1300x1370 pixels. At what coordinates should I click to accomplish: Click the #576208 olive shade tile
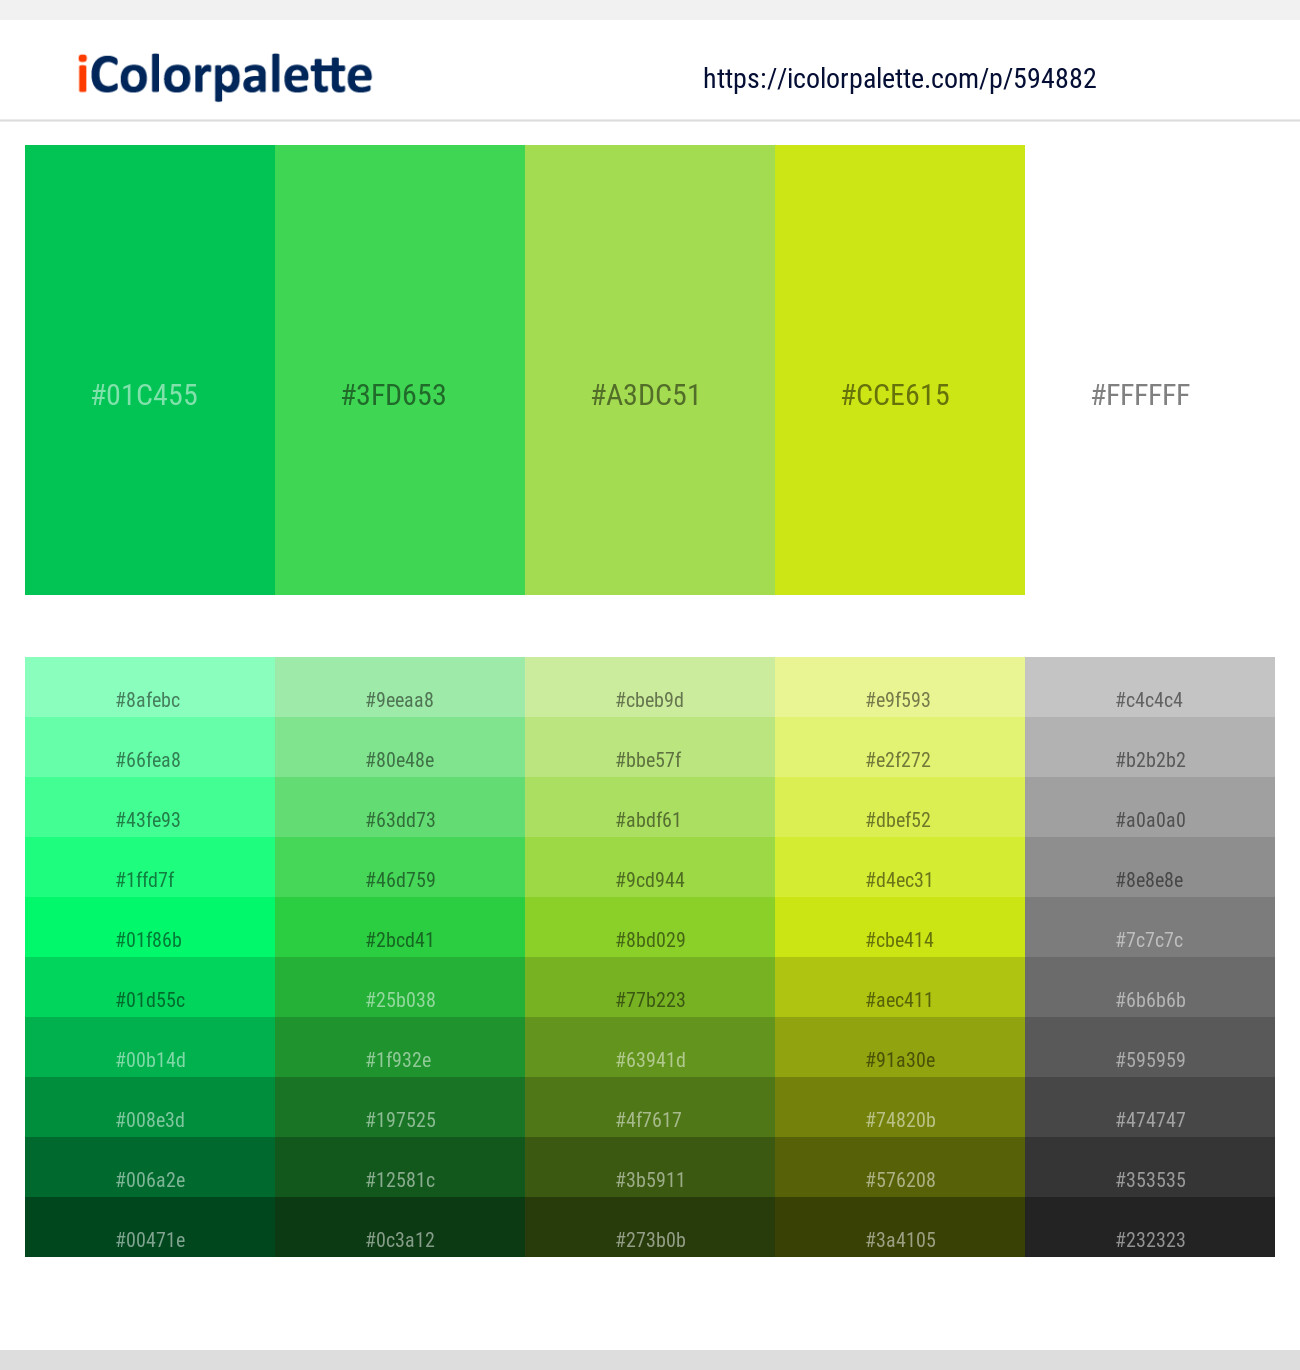point(899,1179)
